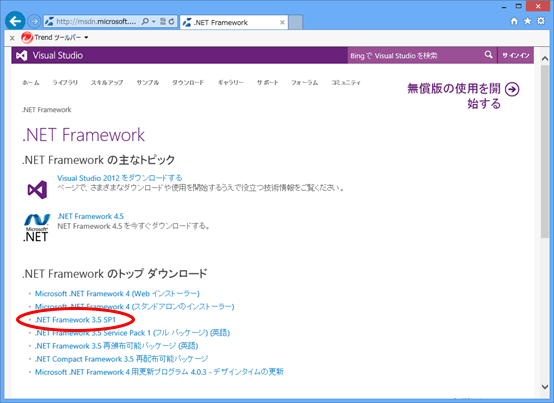Click the Home icon in the browser
The width and height of the screenshot is (554, 403).
pyautogui.click(x=514, y=21)
